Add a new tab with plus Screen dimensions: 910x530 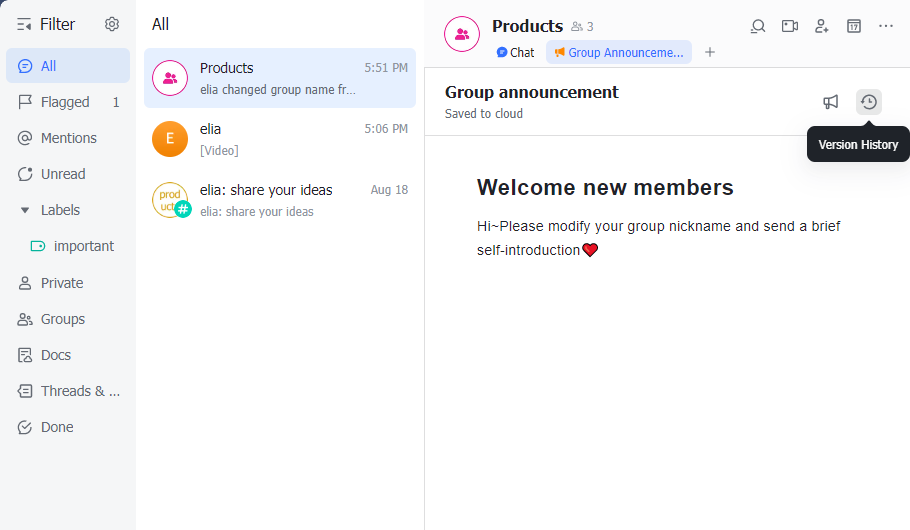click(x=710, y=52)
